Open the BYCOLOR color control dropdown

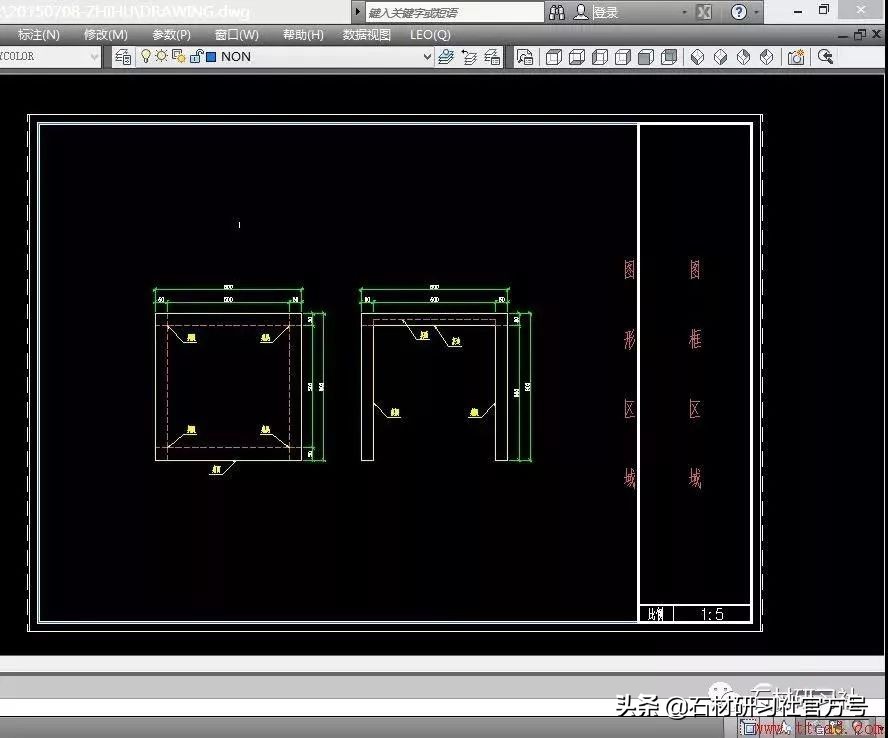point(49,57)
